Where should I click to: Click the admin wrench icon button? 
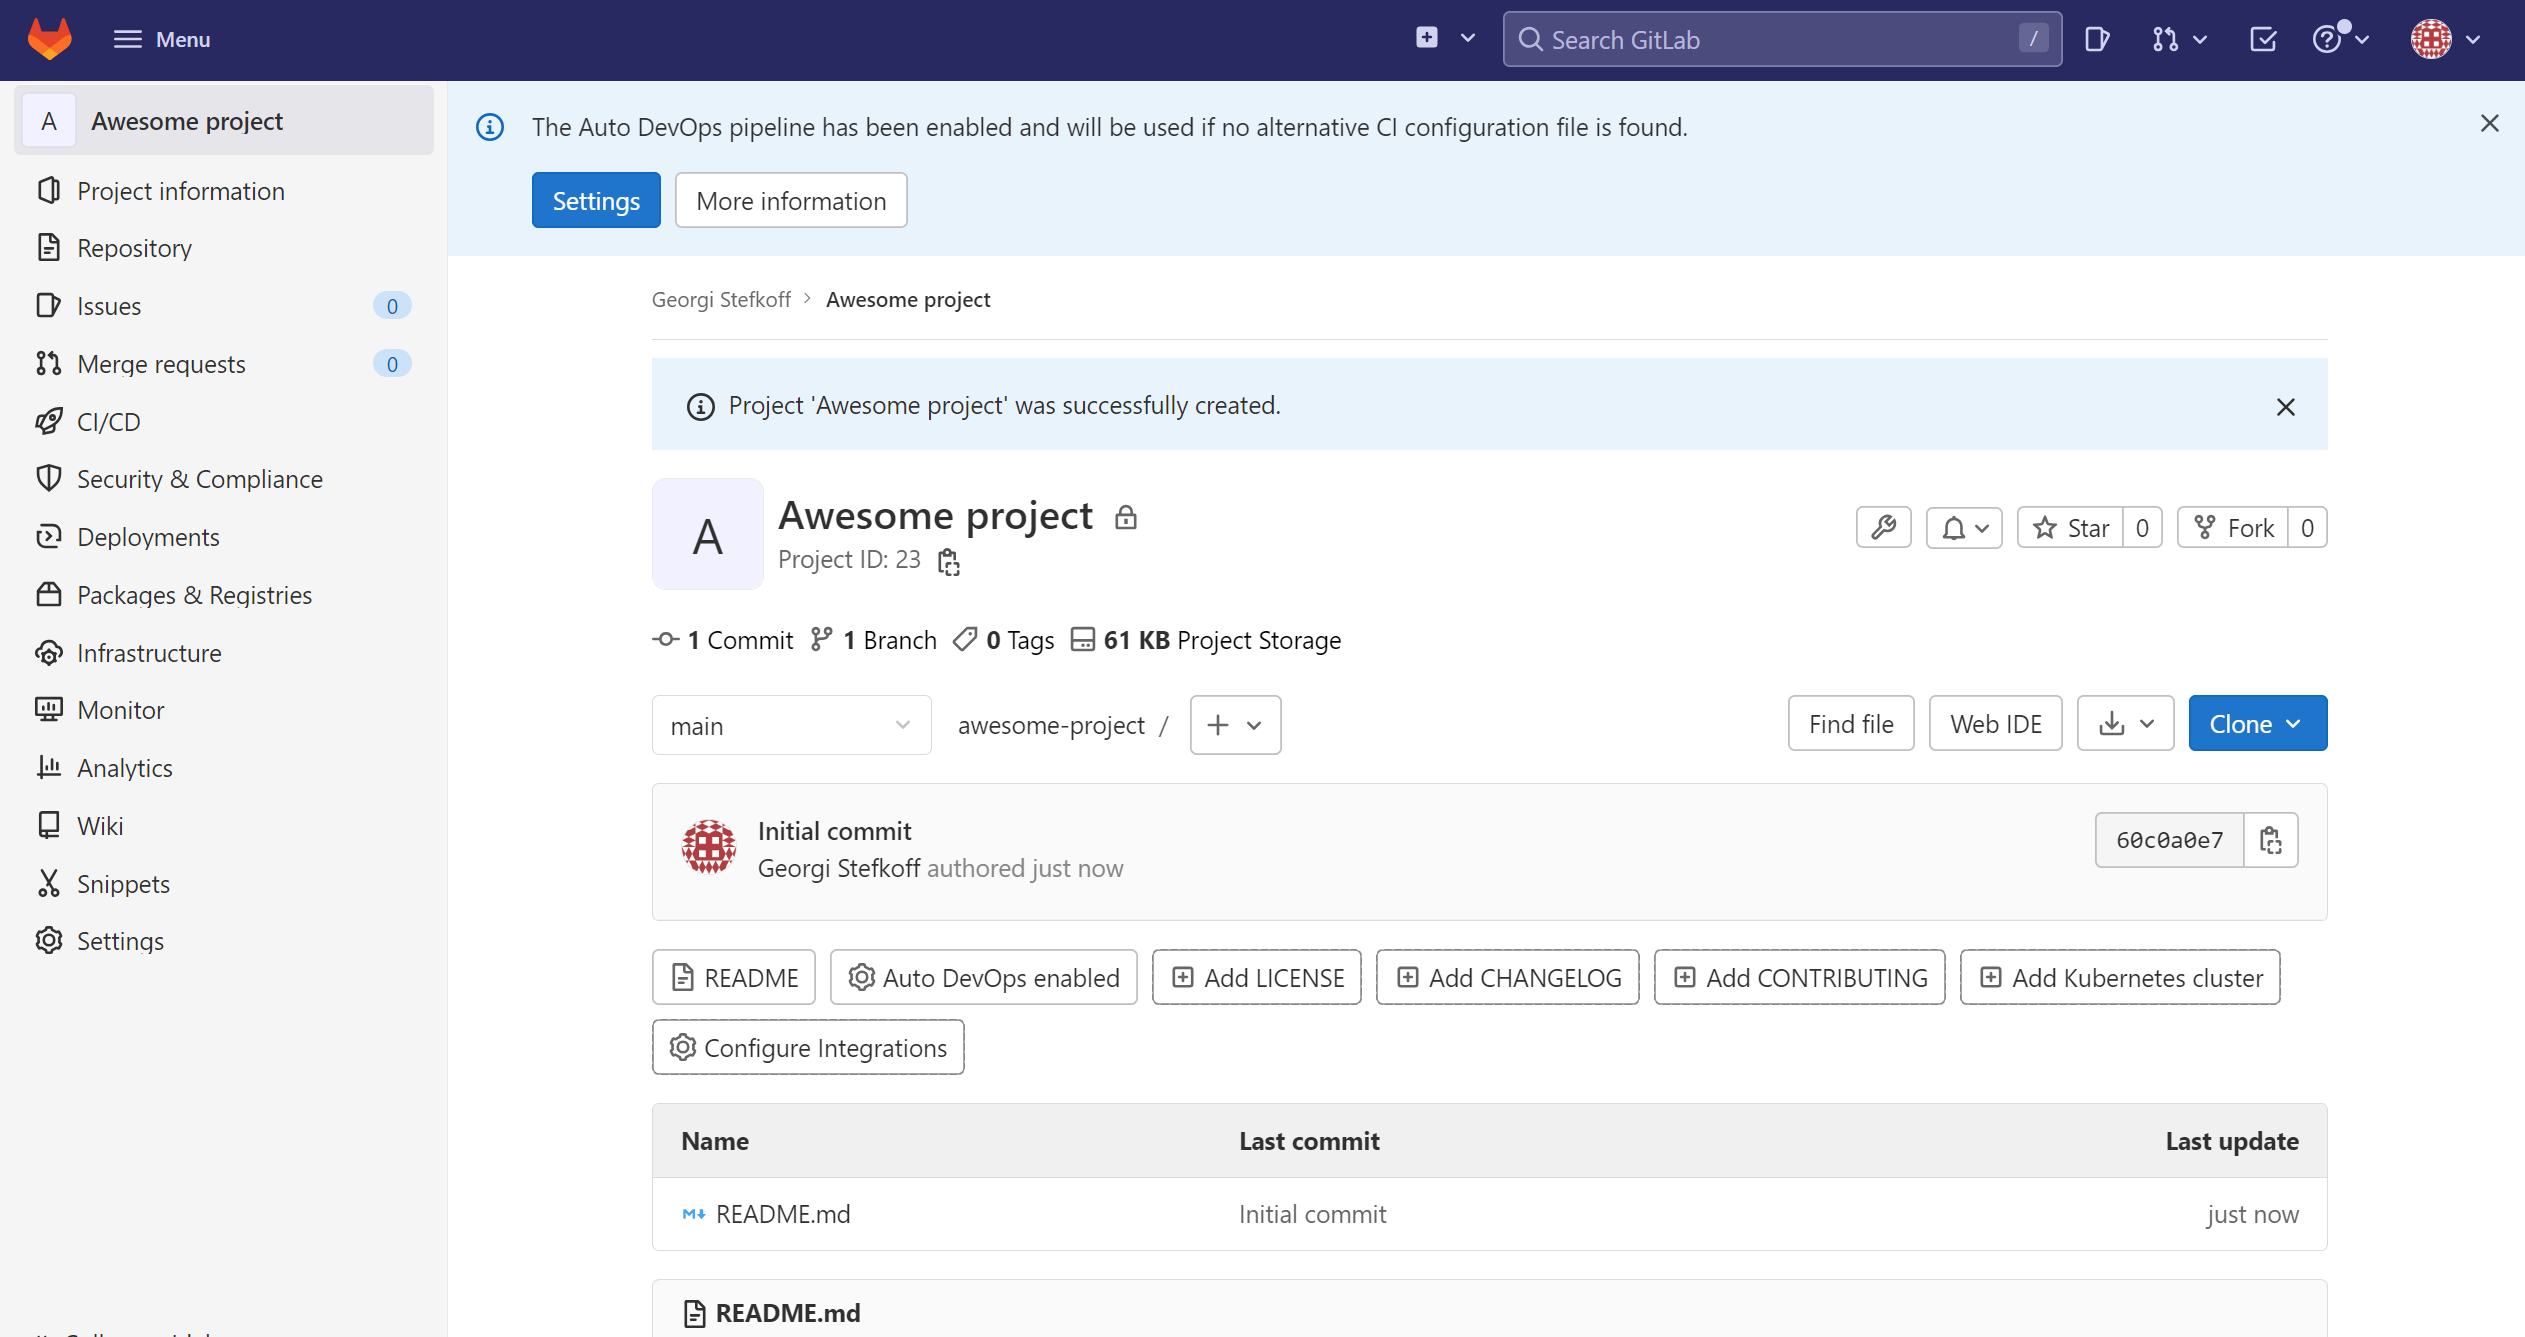pyautogui.click(x=1884, y=527)
